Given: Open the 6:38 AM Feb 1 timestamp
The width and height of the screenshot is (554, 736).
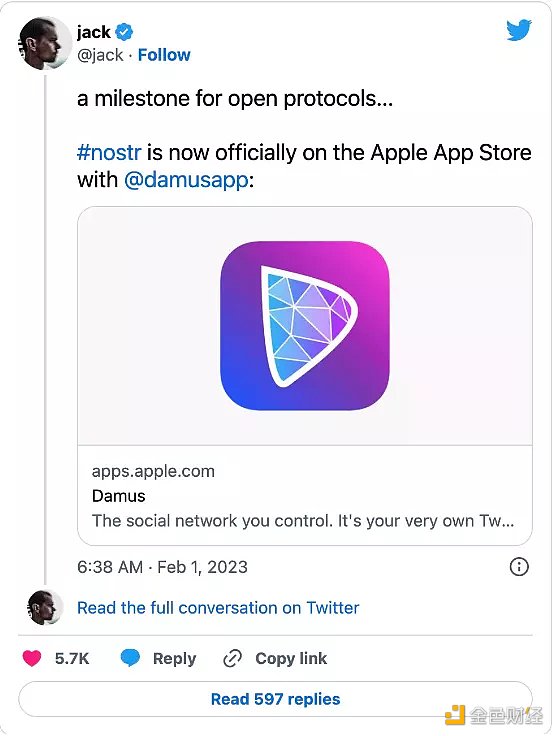Looking at the screenshot, I should pos(162,567).
